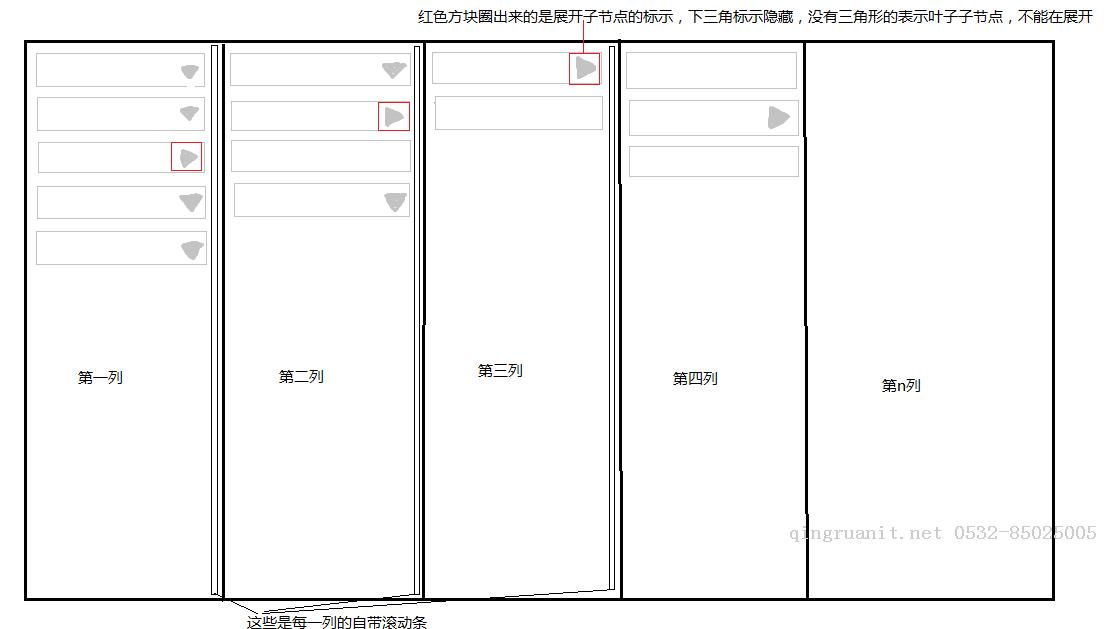This screenshot has height=629, width=1109.
Task: Select the first leaf row in 第四列
Action: click(712, 70)
